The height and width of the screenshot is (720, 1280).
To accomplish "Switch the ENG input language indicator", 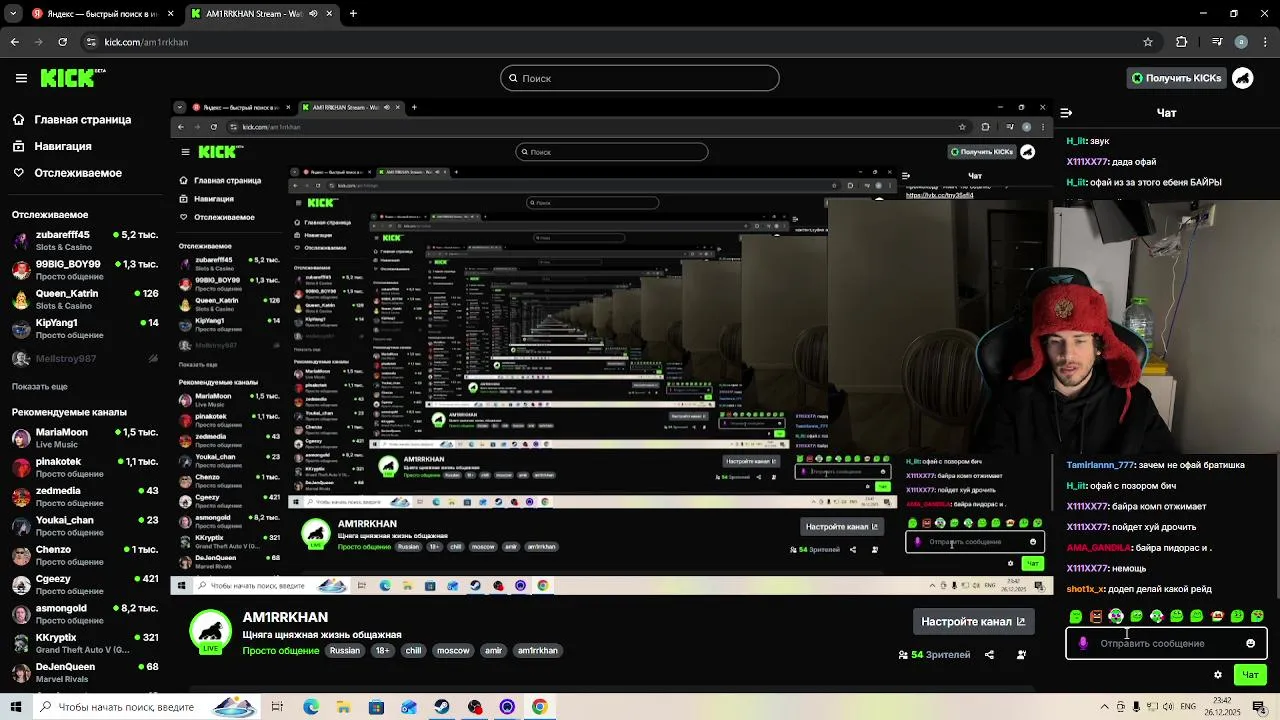I will tap(1188, 707).
